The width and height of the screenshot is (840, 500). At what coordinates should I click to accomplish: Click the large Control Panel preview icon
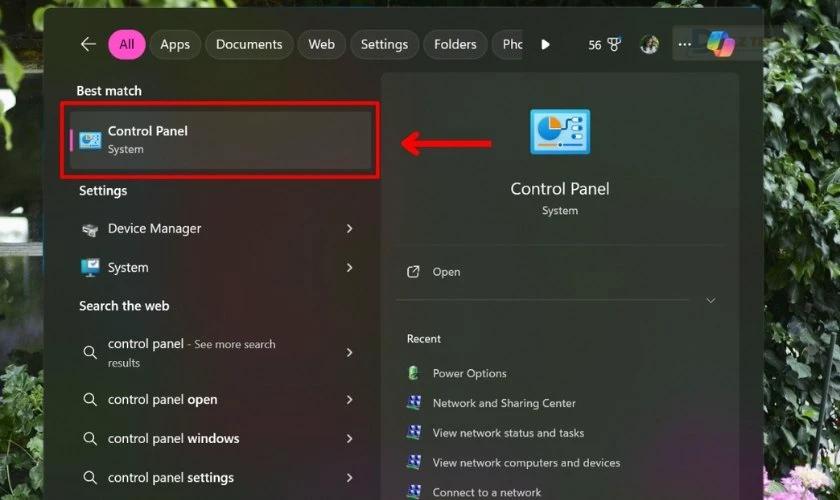560,132
